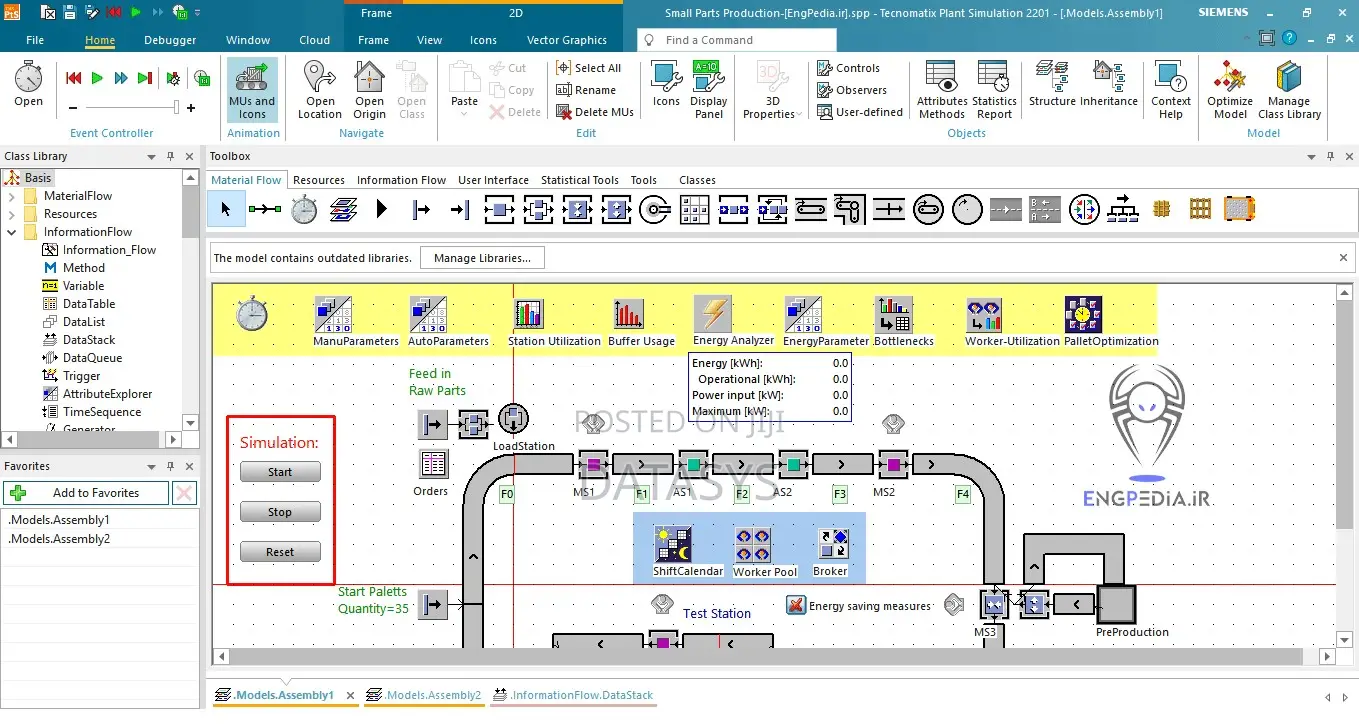Viewport: 1359px width, 728px height.
Task: Collapse the InformationFlow folder
Action: coord(12,232)
